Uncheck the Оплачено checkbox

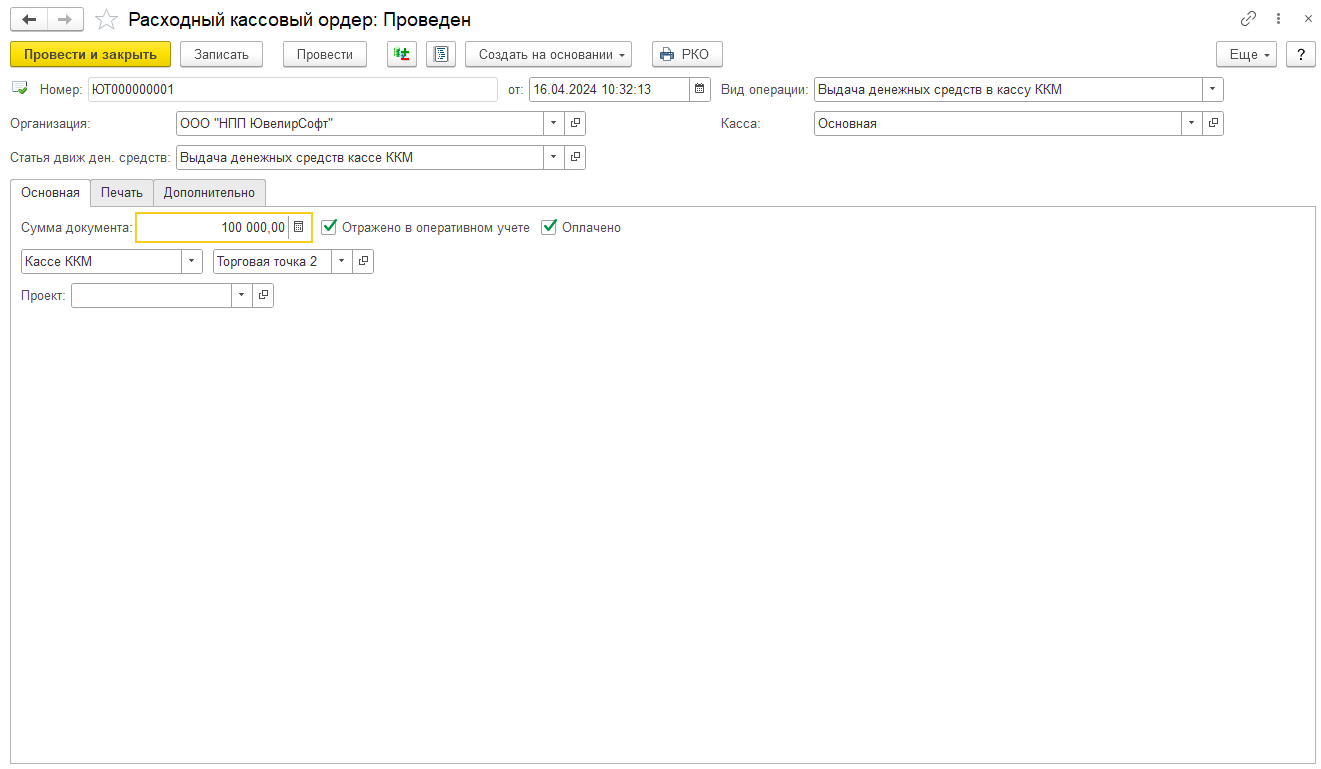click(x=548, y=227)
